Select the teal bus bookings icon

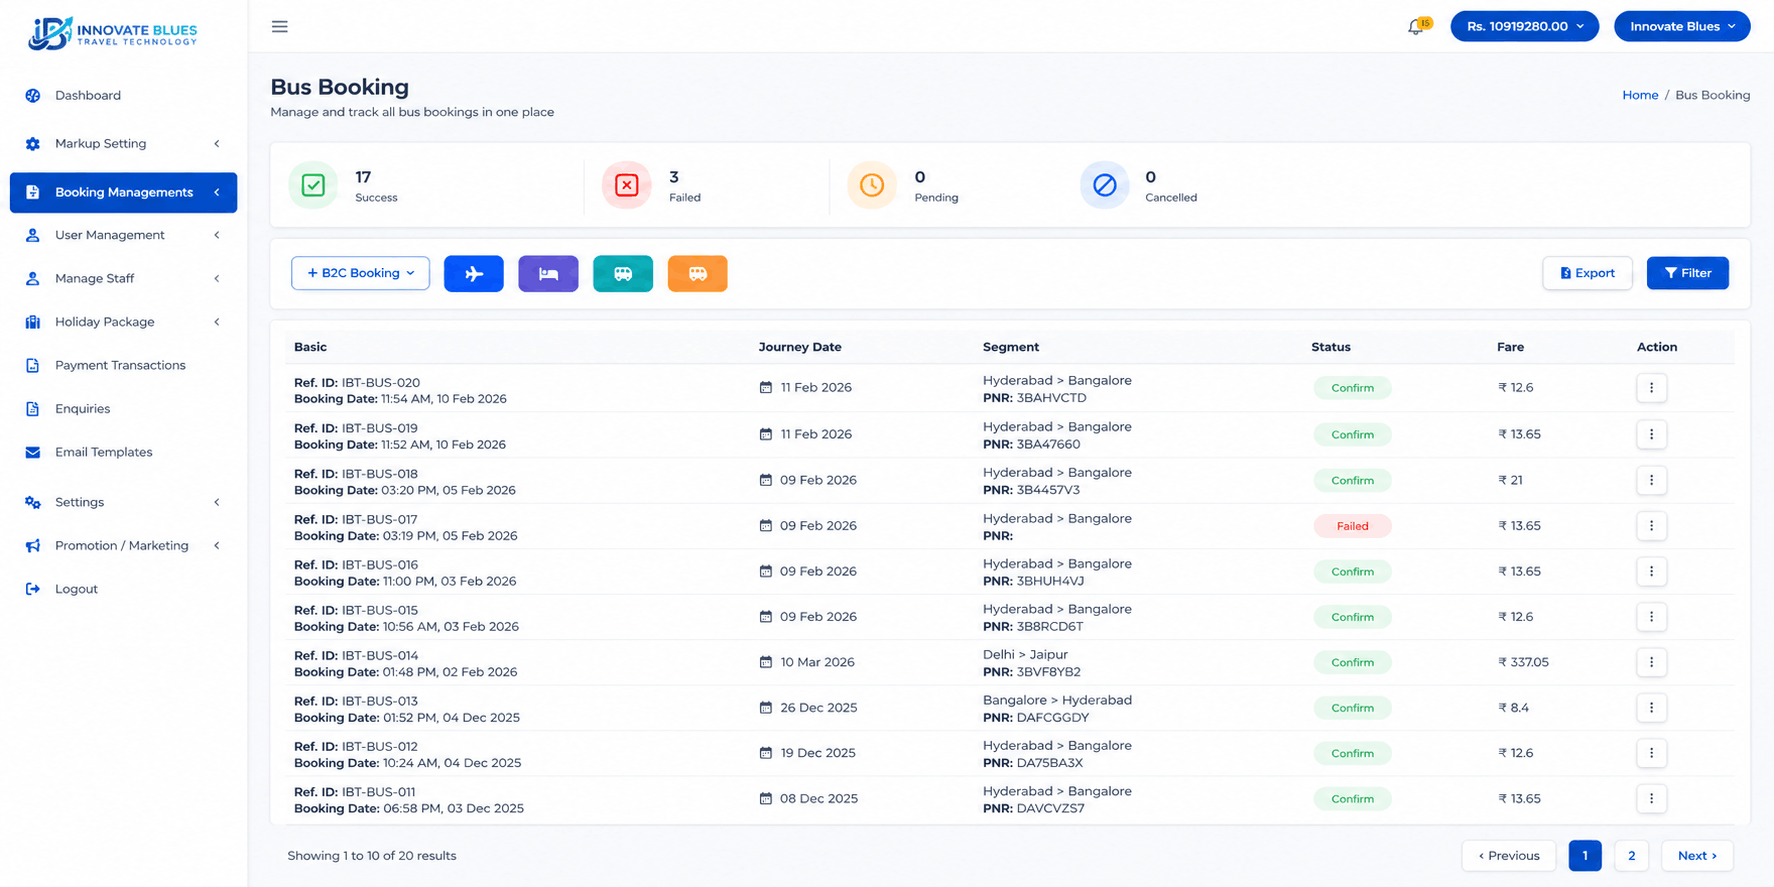[622, 273]
